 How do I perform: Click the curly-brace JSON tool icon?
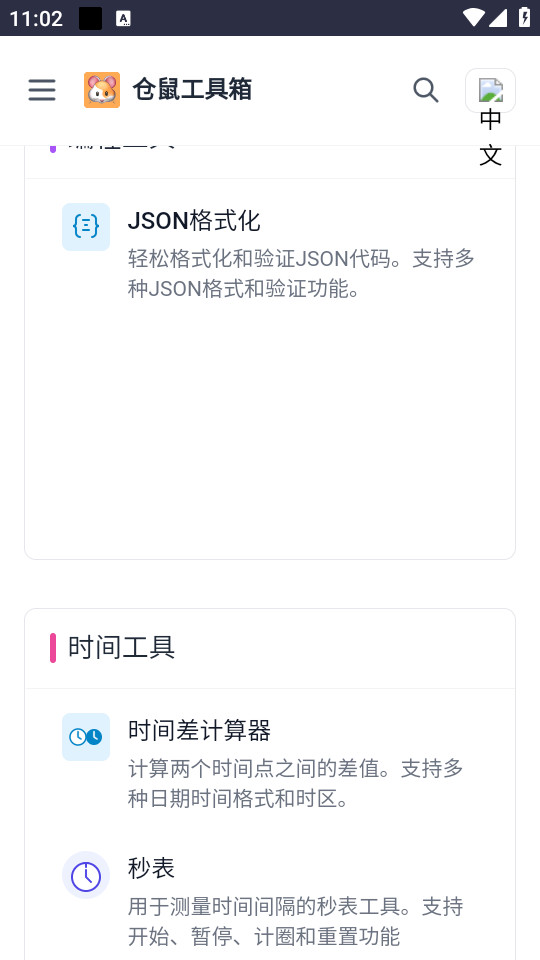(x=86, y=227)
